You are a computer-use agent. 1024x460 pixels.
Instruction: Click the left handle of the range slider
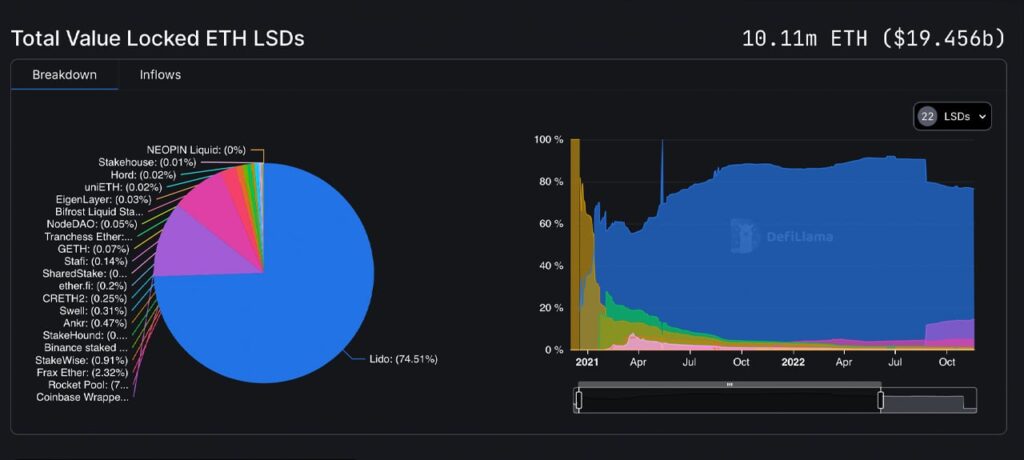pos(578,400)
